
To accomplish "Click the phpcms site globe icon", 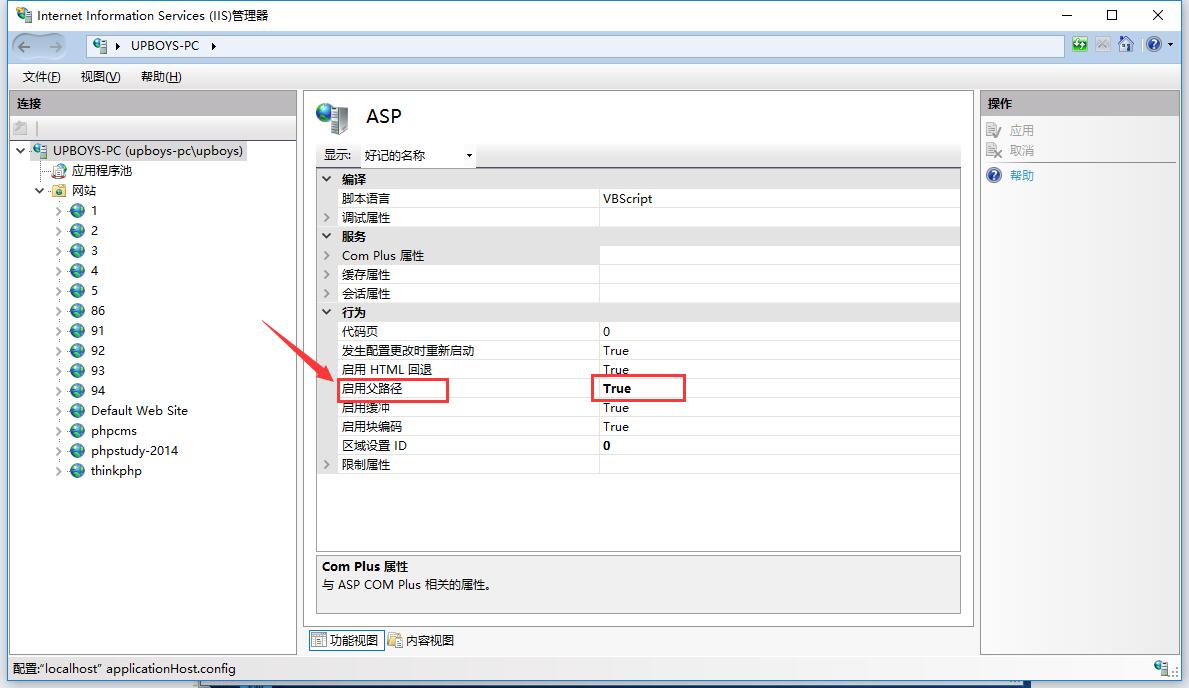I will [77, 431].
